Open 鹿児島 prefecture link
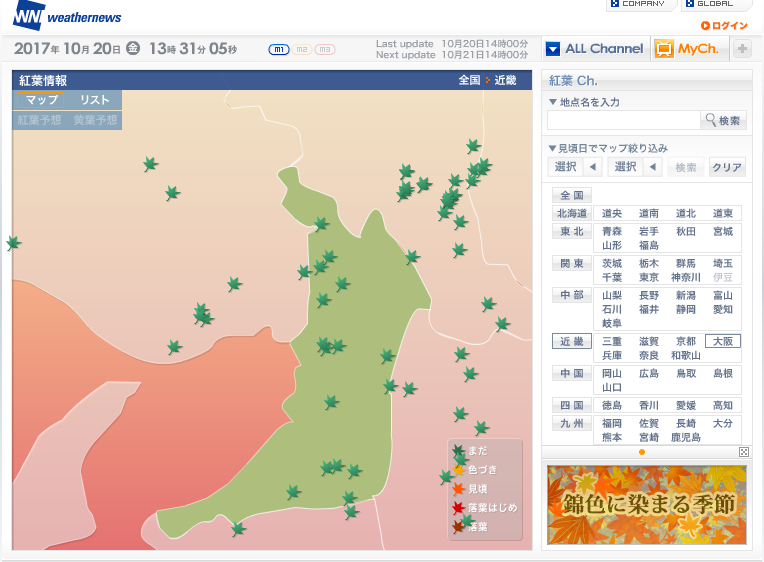 [x=686, y=437]
